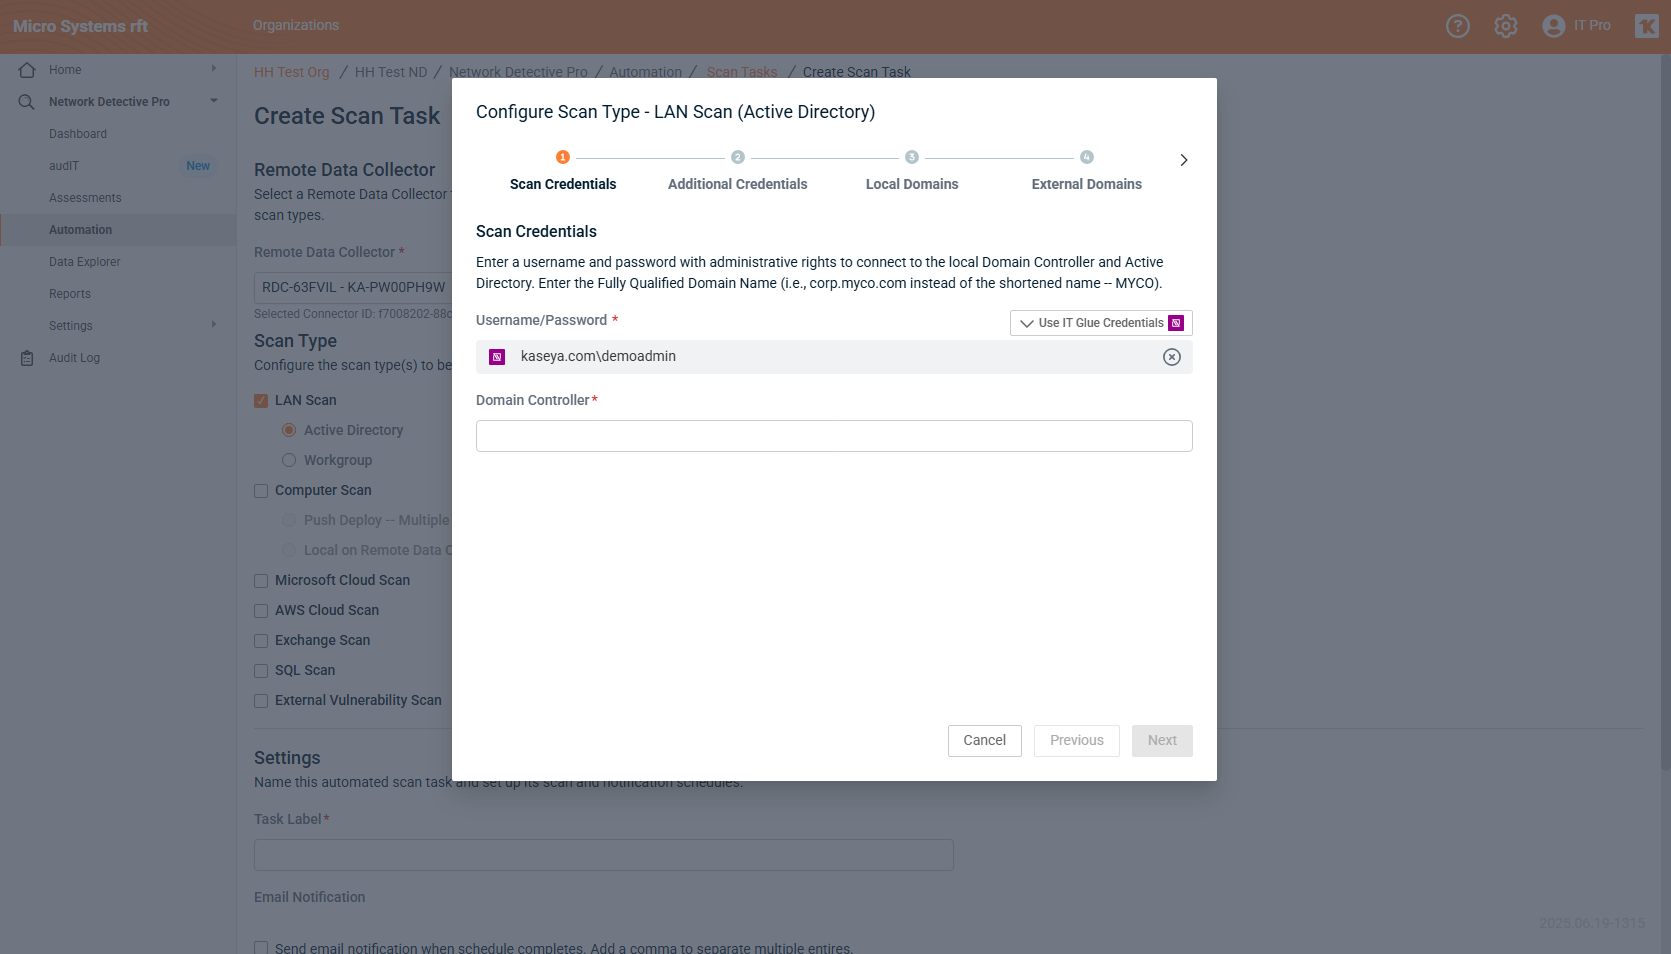1671x954 pixels.
Task: Open the HH Test Org breadcrumb link
Action: 292,72
